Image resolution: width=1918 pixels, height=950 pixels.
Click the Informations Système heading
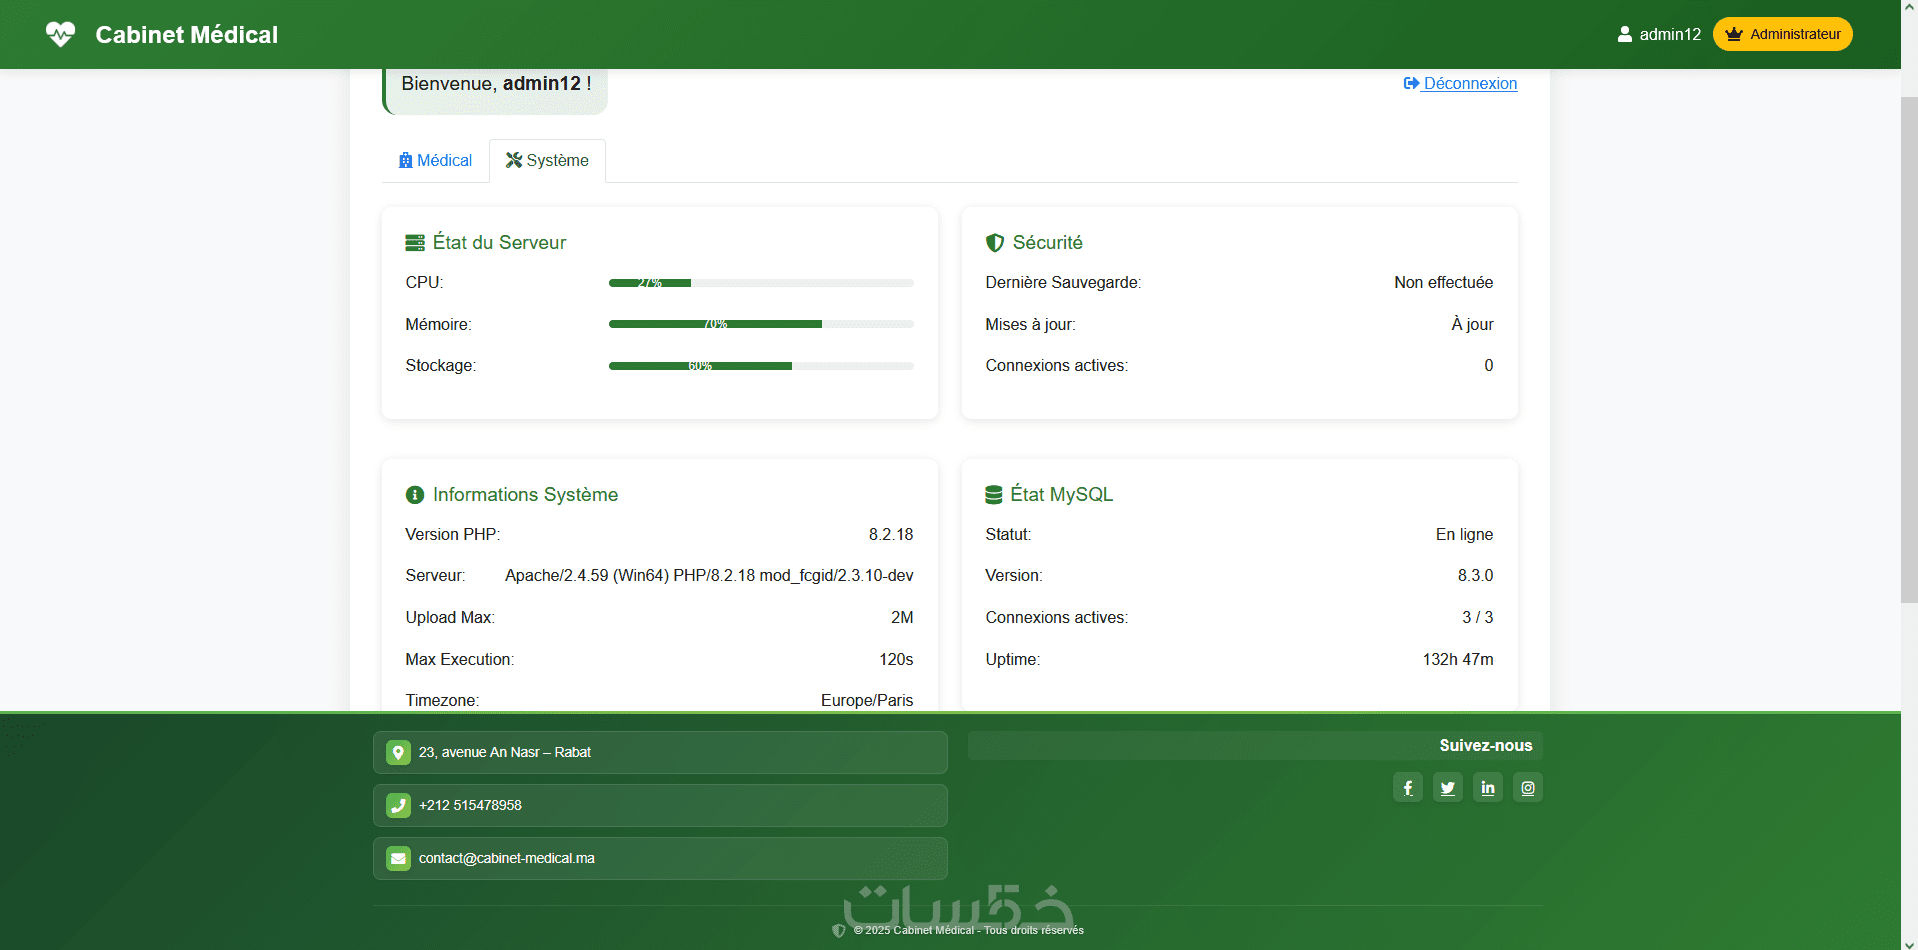click(x=525, y=495)
